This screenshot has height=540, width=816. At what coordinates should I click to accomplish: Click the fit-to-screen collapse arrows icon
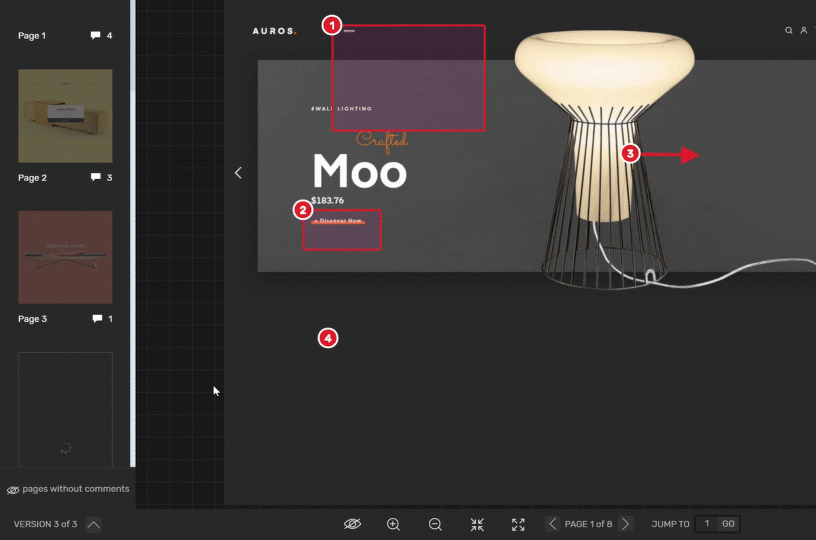click(477, 524)
